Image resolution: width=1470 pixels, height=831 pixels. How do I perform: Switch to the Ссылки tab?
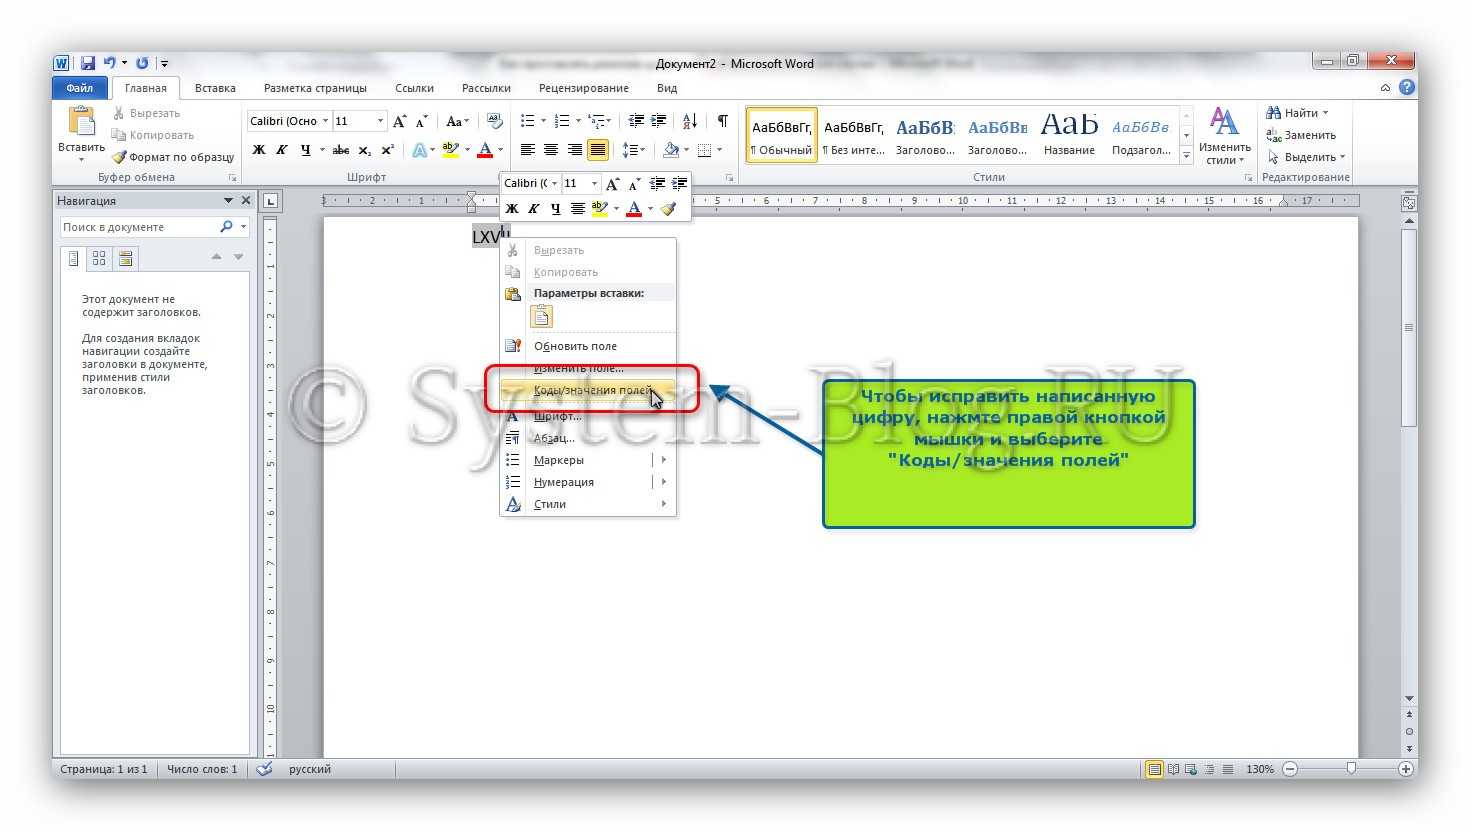click(x=414, y=88)
